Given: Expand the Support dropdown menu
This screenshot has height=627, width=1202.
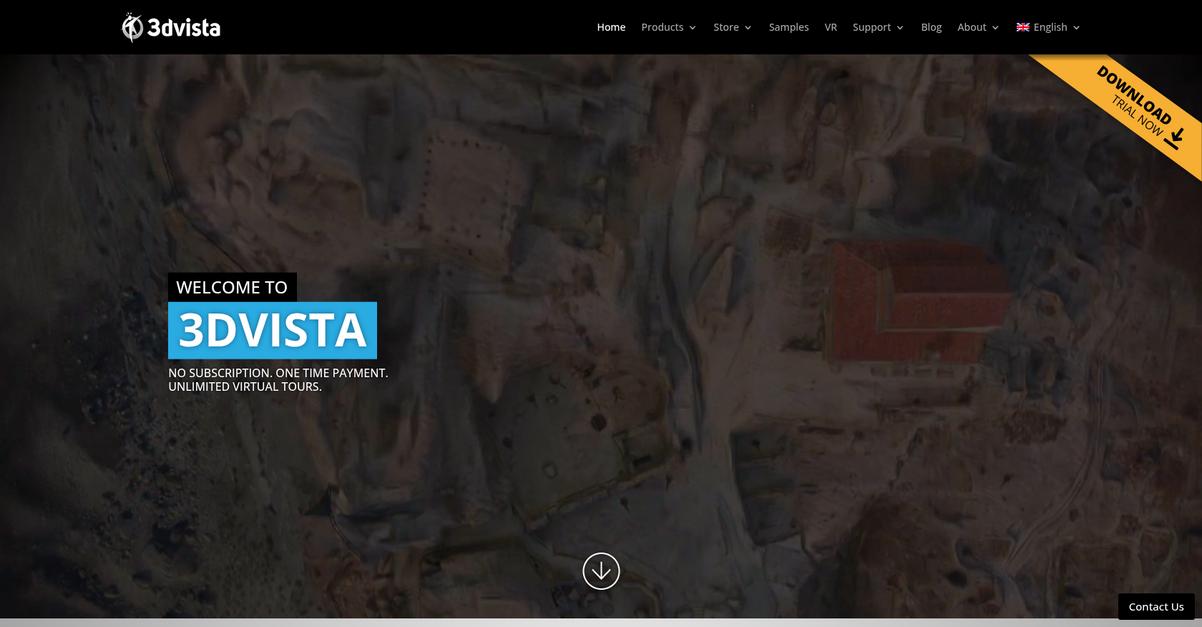Looking at the screenshot, I should point(878,27).
